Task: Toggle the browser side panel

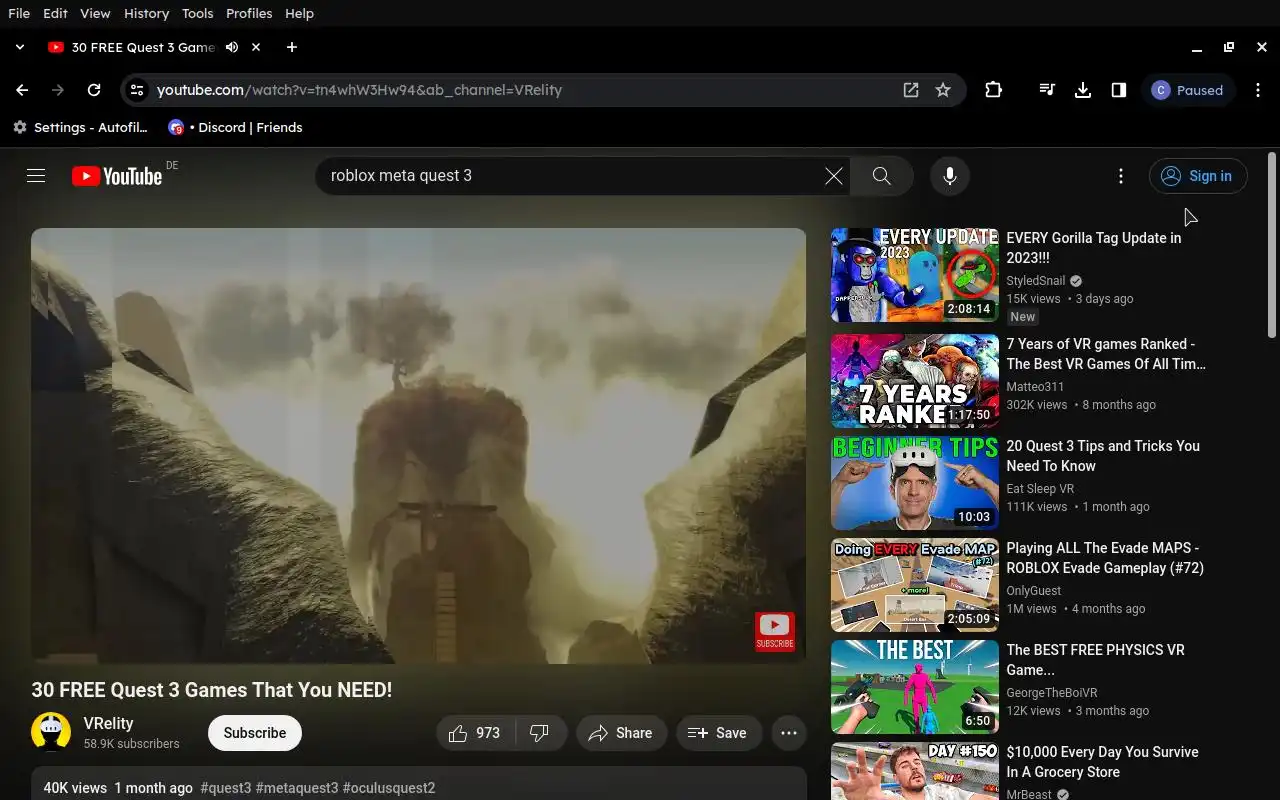Action: point(1119,90)
